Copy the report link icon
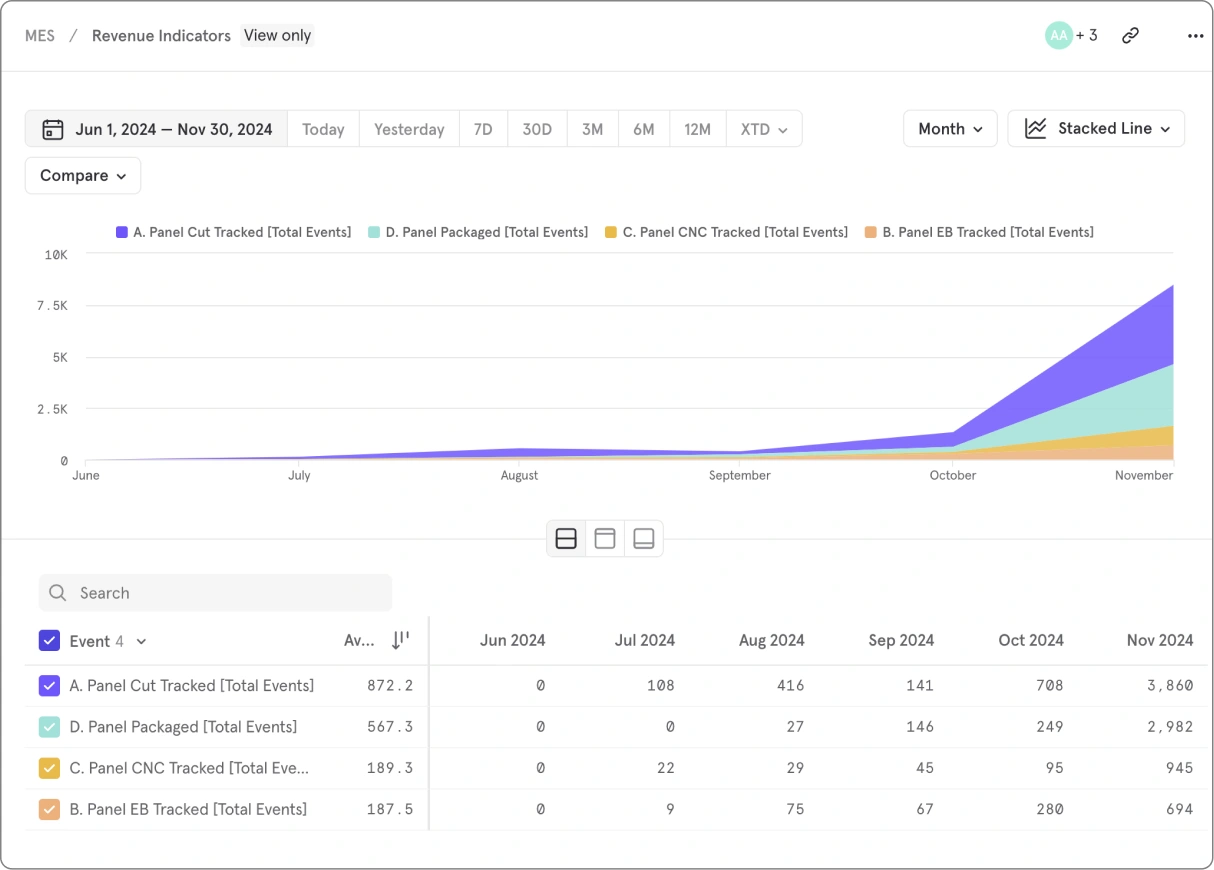Image resolution: width=1214 pixels, height=870 pixels. [x=1130, y=35]
